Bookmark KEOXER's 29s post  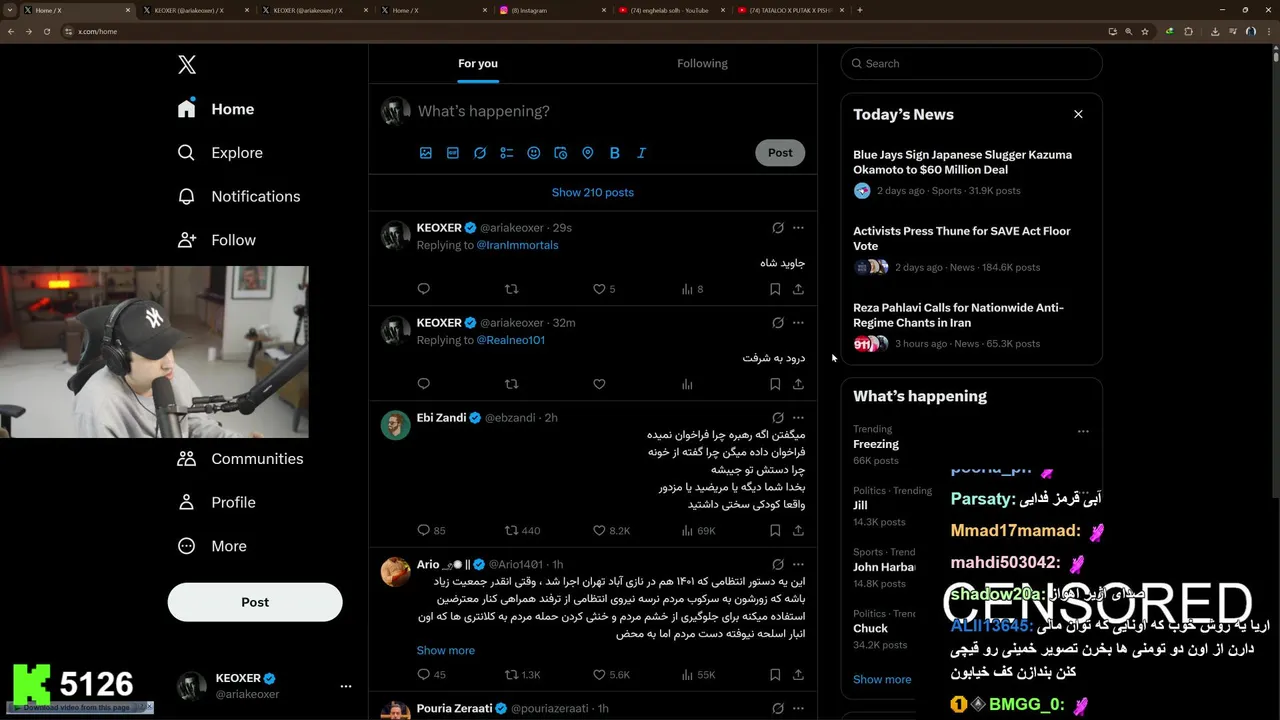pos(775,289)
